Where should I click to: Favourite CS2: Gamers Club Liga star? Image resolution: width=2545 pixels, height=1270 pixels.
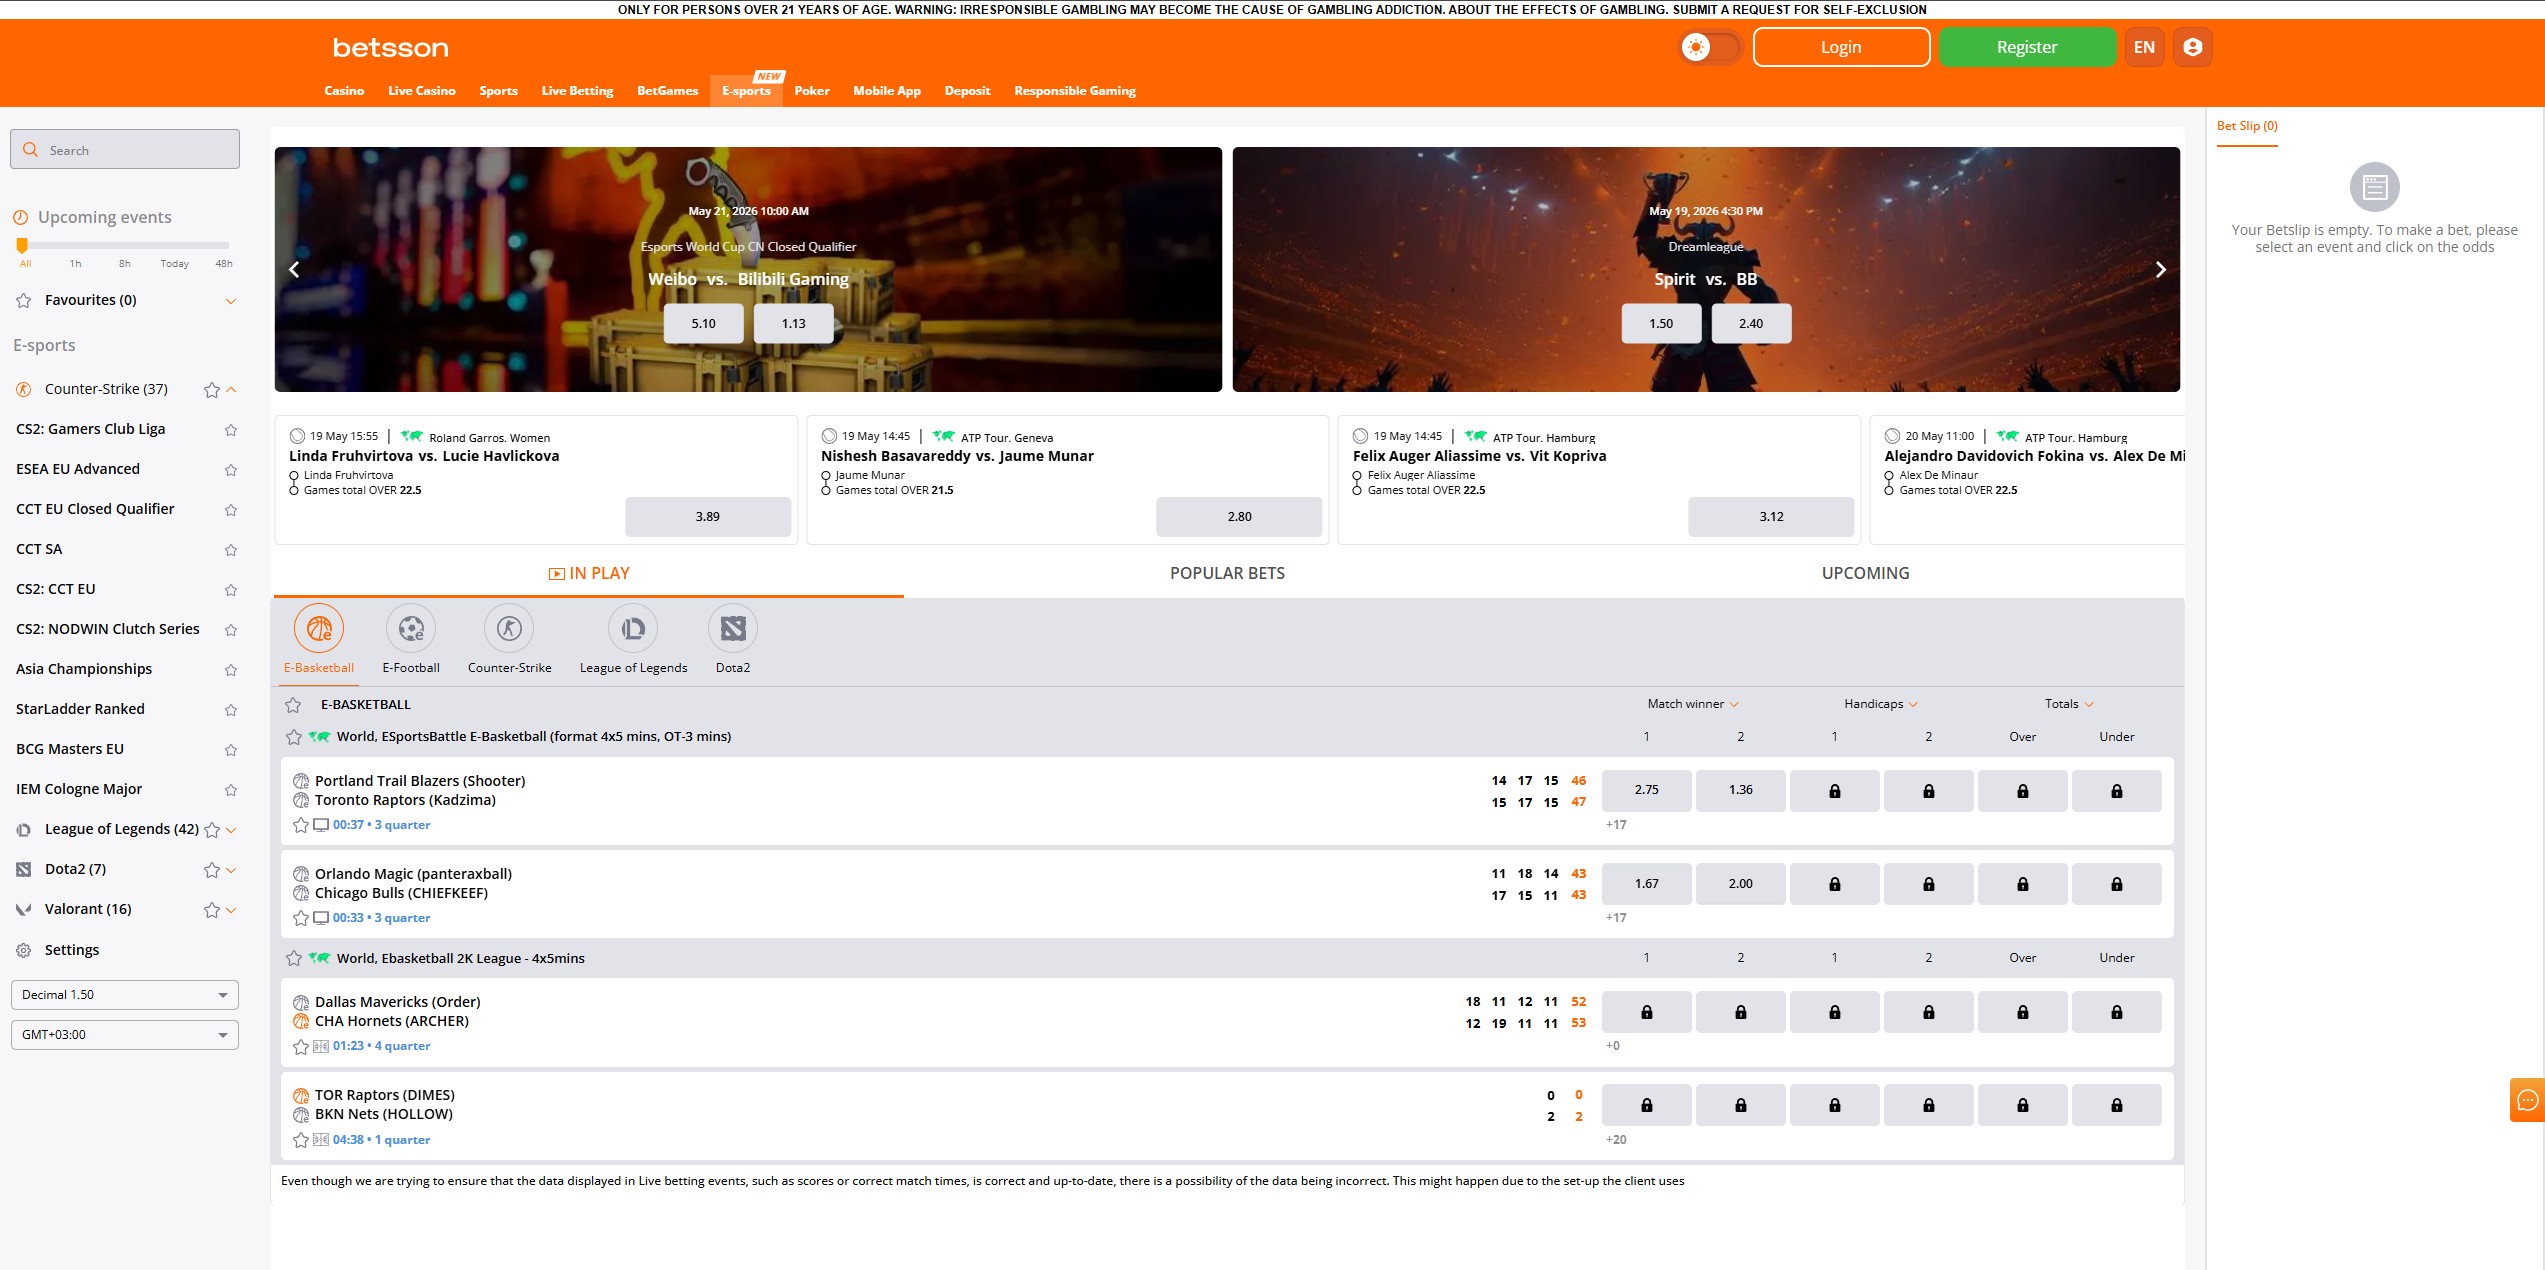(231, 430)
